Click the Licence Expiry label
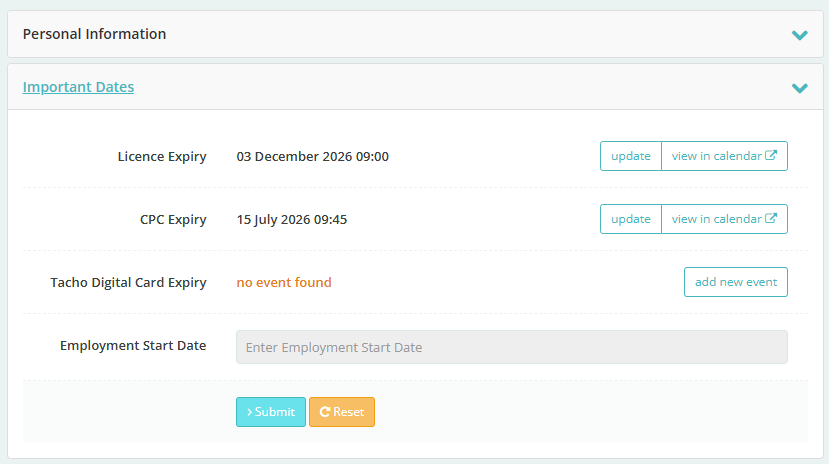The height and width of the screenshot is (464, 829). pyautogui.click(x=162, y=157)
